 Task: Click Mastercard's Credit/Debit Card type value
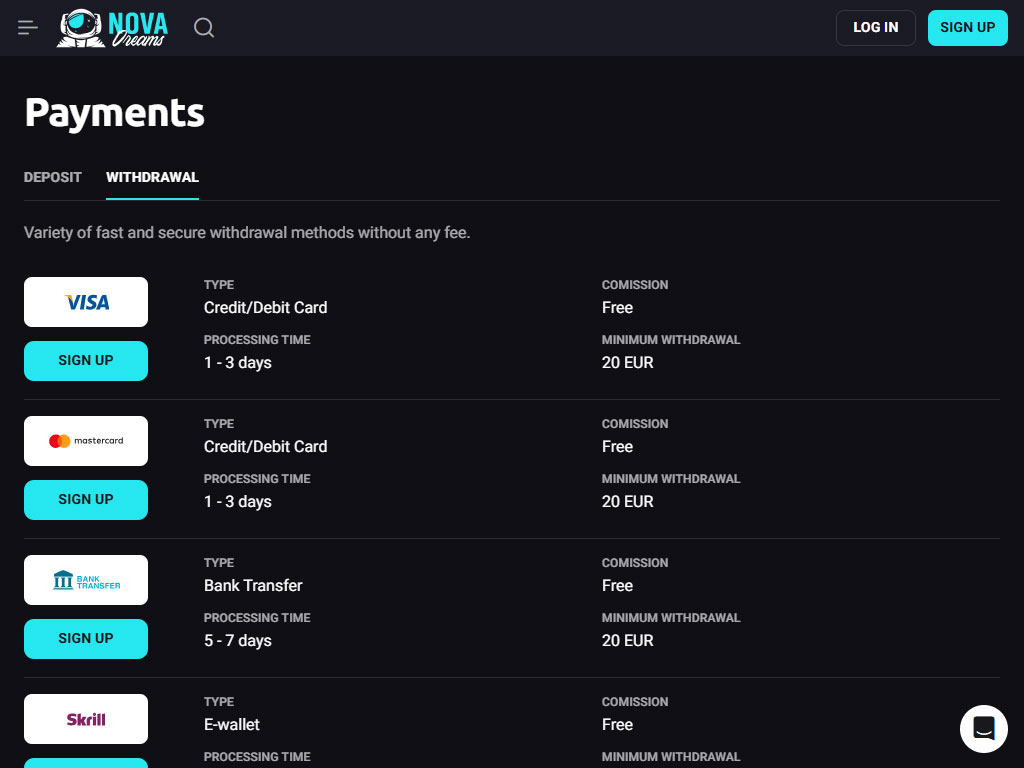pyautogui.click(x=265, y=447)
